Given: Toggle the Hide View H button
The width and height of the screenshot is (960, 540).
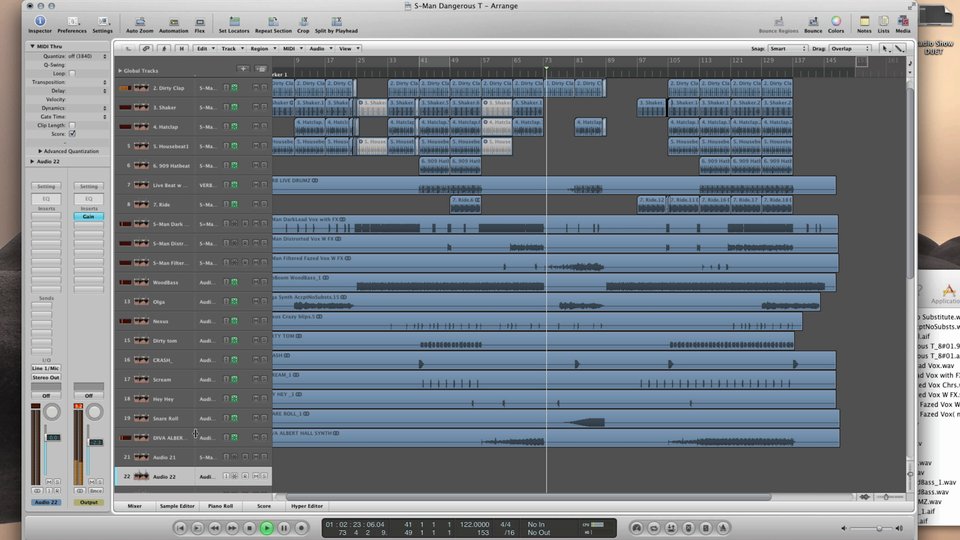Looking at the screenshot, I should [181, 48].
